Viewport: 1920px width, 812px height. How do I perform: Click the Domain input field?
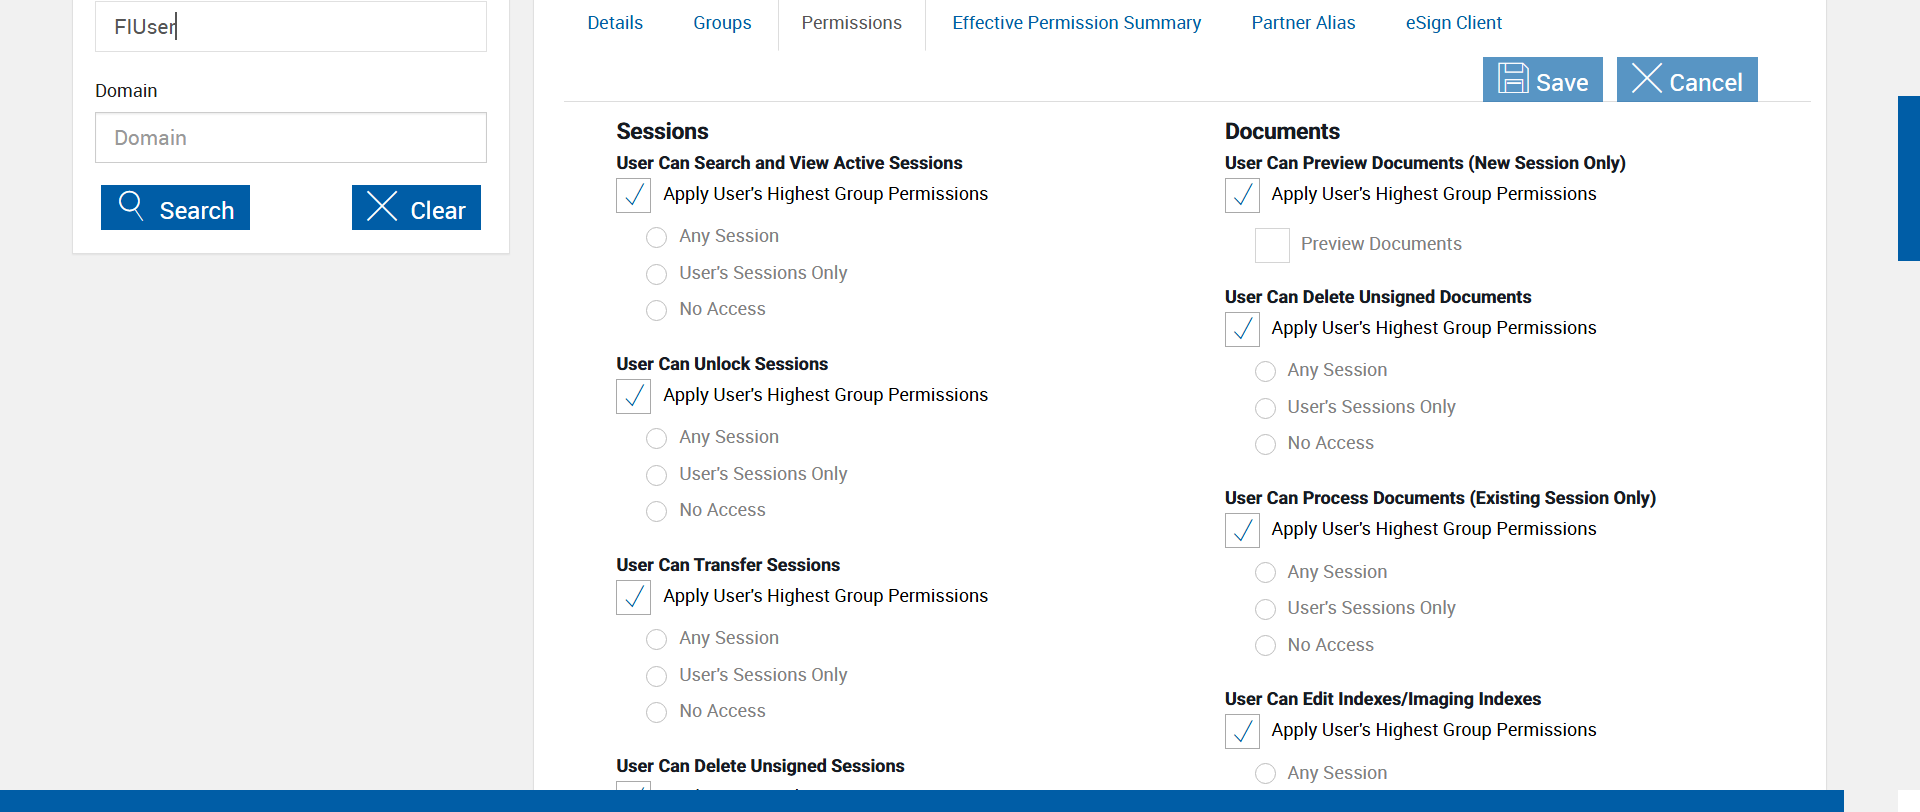(291, 138)
